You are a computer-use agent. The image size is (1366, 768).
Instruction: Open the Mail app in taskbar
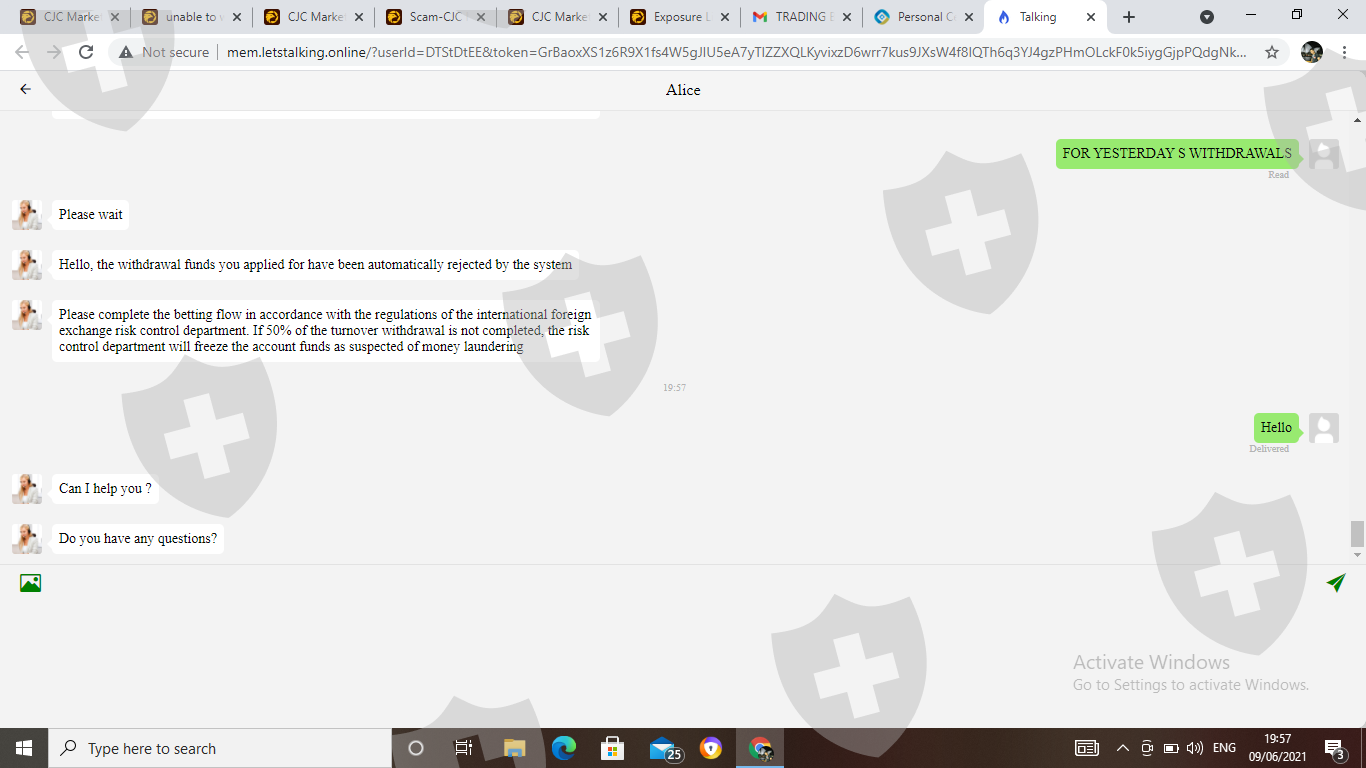point(664,748)
